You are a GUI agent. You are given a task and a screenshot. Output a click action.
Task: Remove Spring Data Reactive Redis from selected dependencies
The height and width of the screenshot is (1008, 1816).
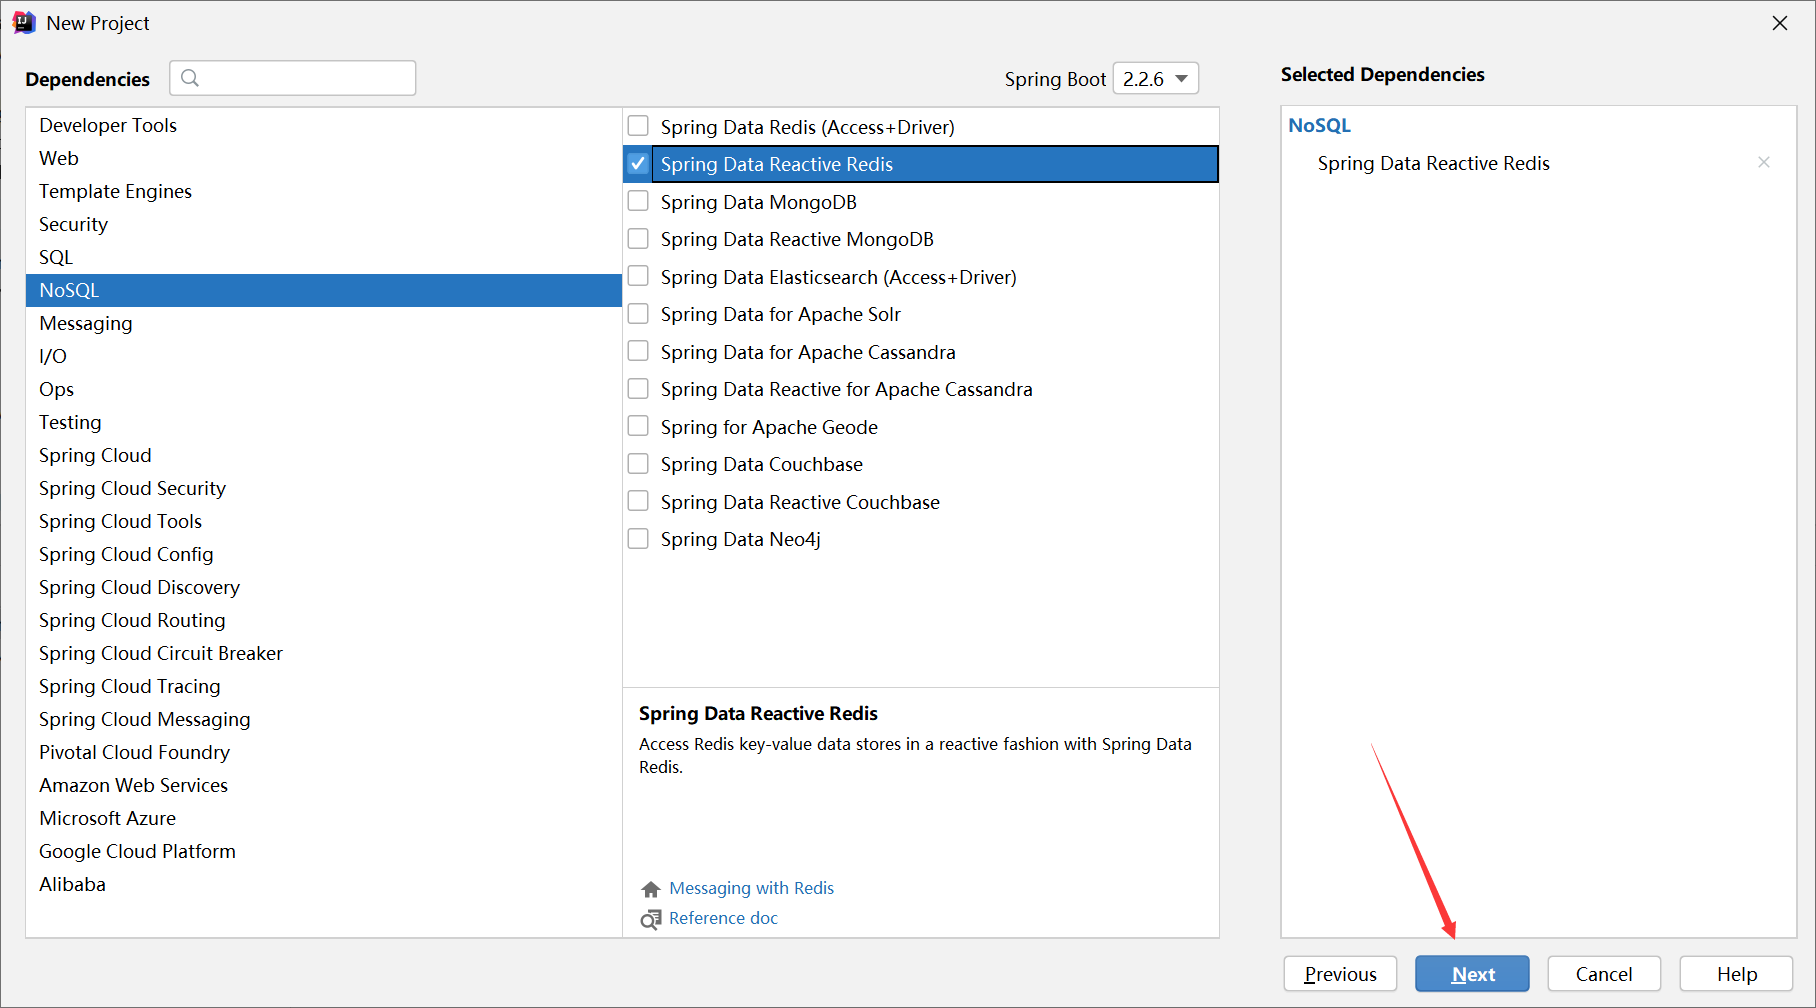(x=1764, y=162)
